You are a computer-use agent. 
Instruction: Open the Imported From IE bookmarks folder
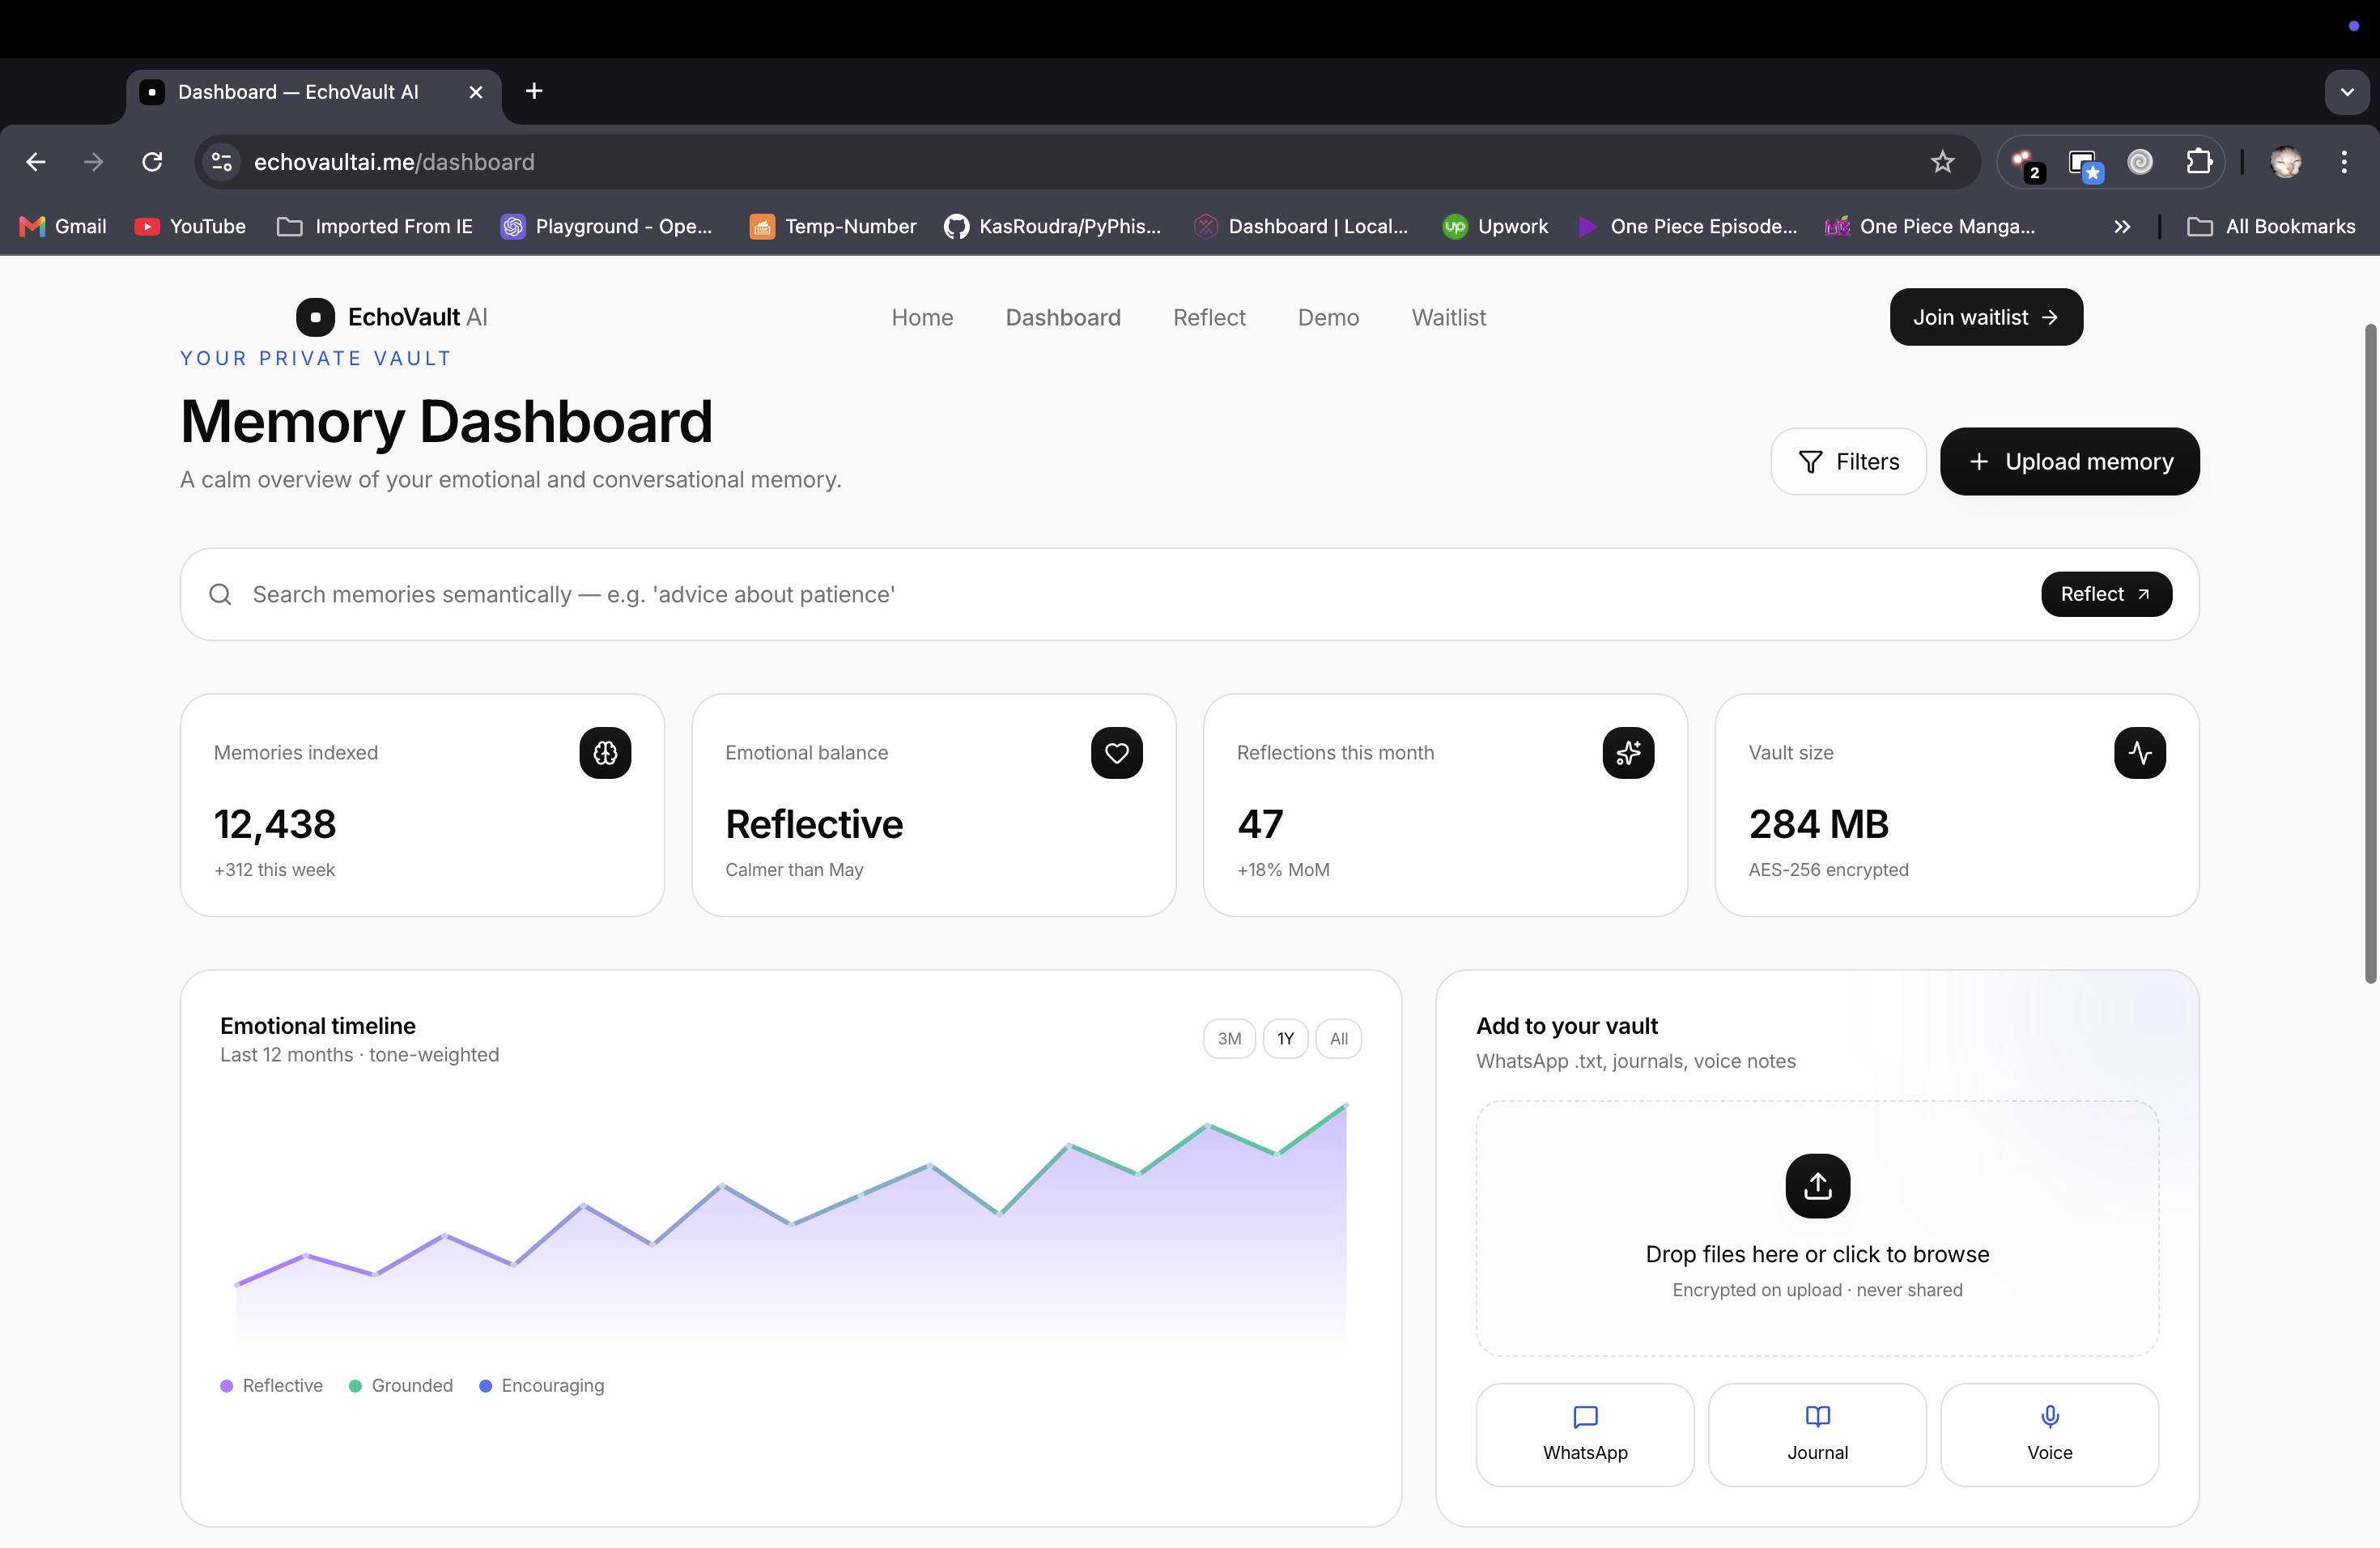pos(375,227)
